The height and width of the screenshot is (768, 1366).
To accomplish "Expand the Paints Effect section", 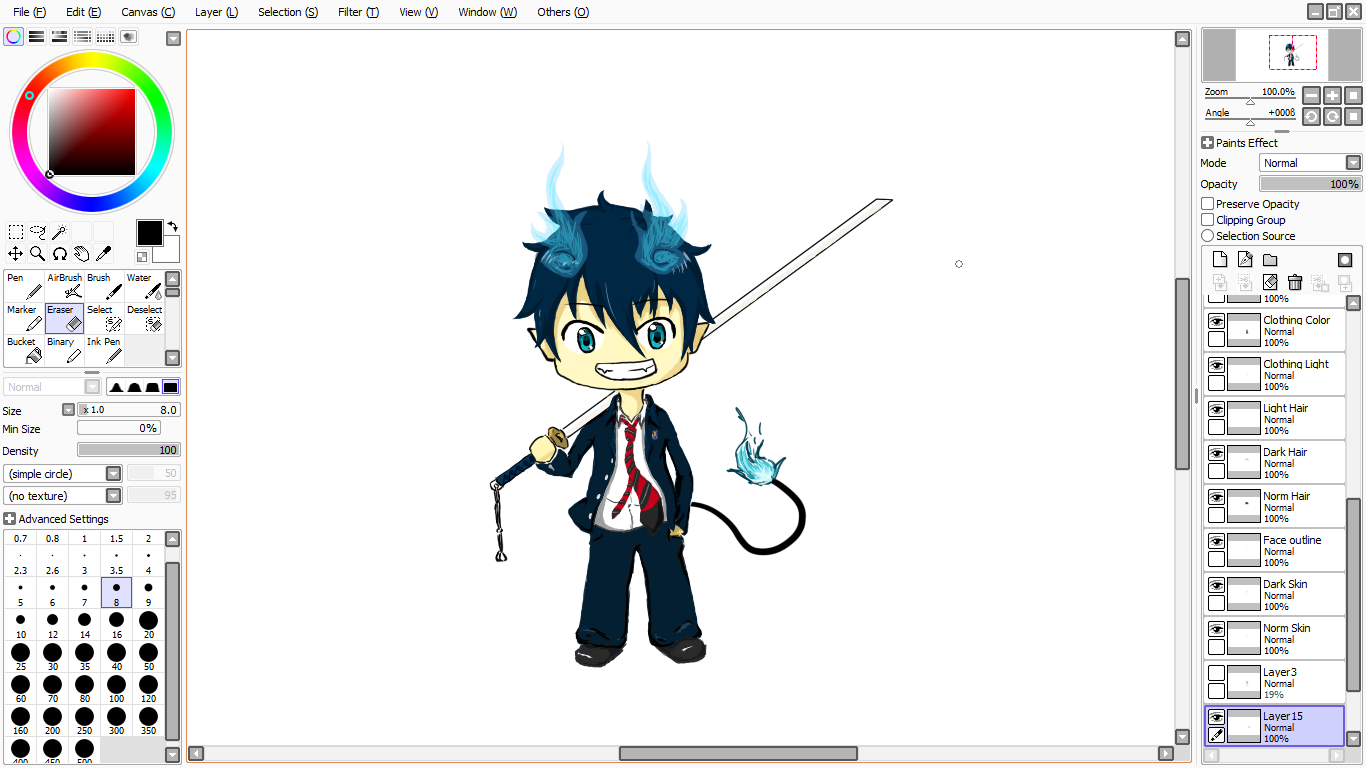I will (x=1207, y=143).
